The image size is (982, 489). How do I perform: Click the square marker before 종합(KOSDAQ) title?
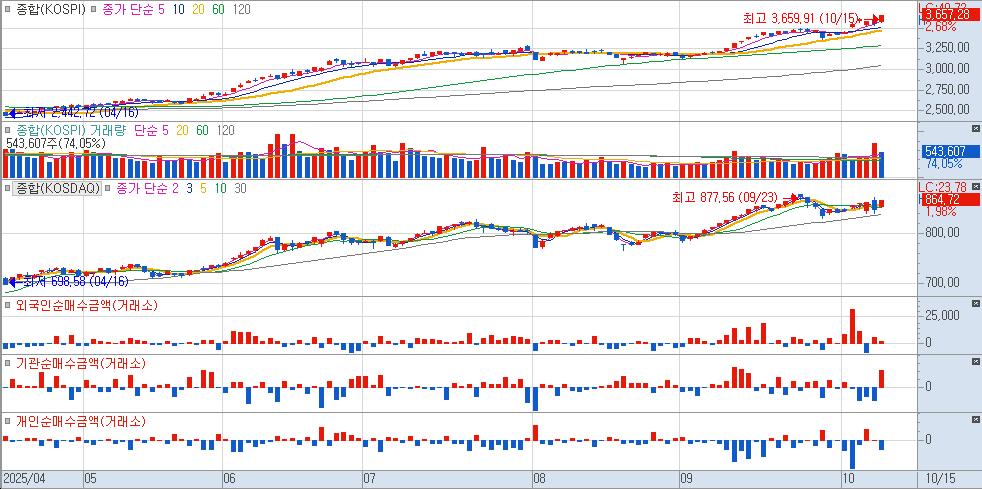pyautogui.click(x=7, y=188)
